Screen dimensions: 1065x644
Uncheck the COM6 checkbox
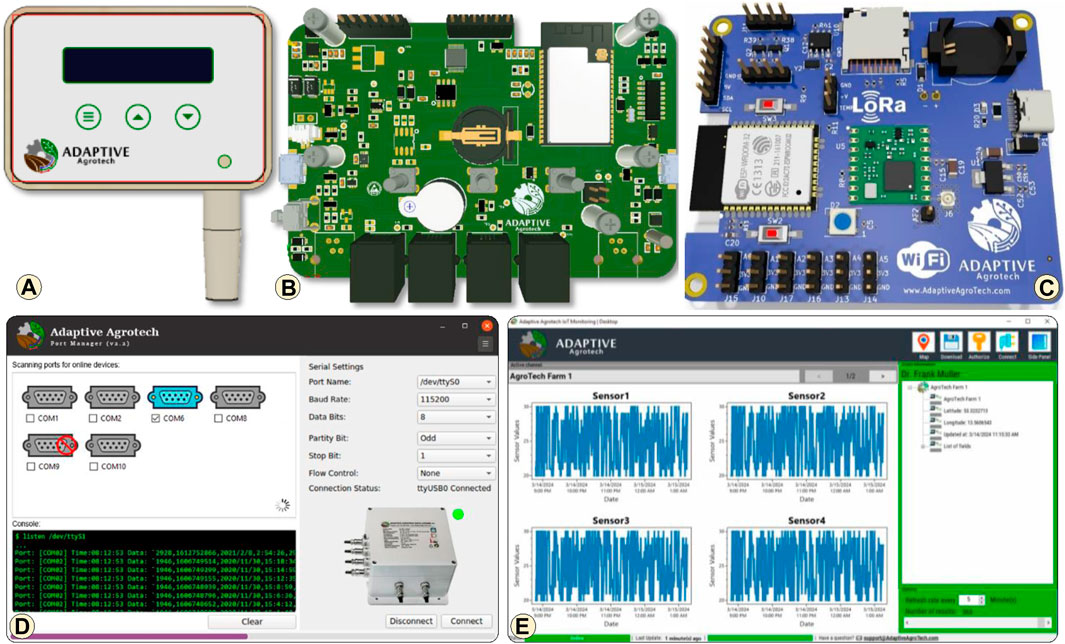156,418
